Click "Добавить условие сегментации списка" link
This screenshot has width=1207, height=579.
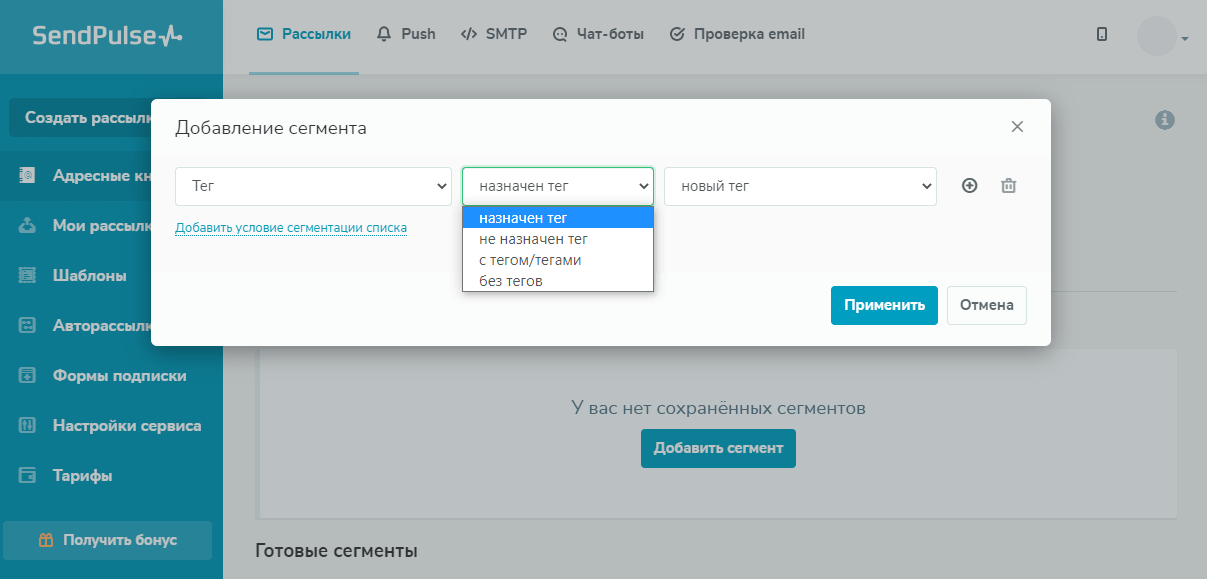point(291,228)
